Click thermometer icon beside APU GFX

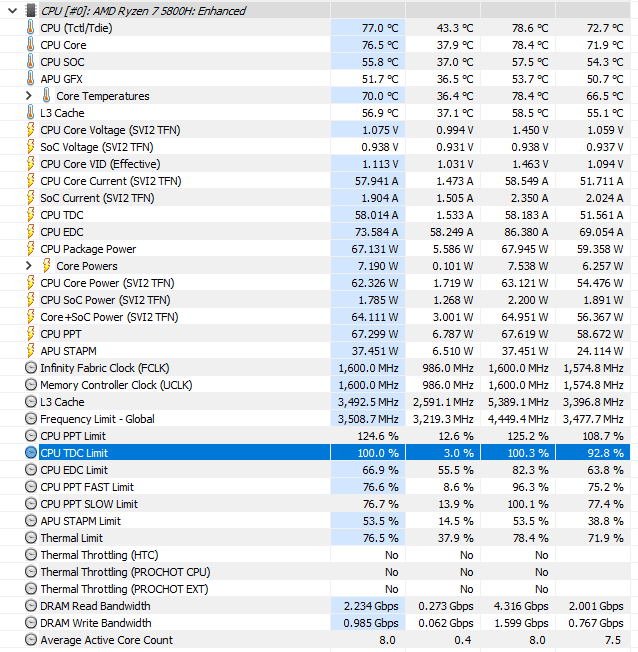[30, 79]
